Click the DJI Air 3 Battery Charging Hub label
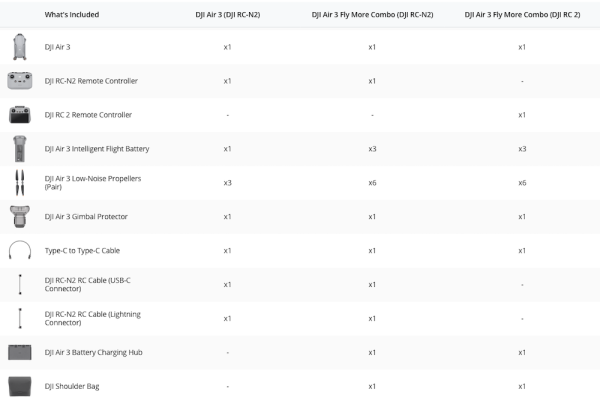The image size is (600, 404). [91, 352]
